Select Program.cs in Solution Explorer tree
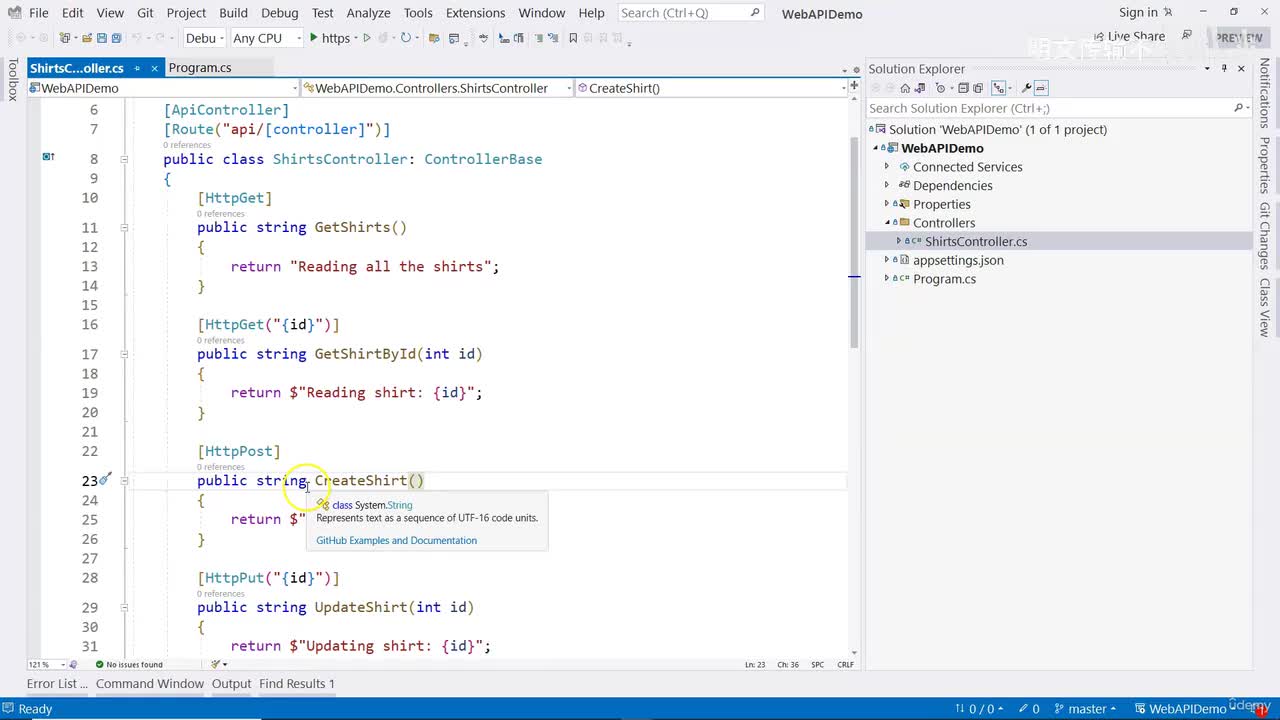Image resolution: width=1280 pixels, height=720 pixels. click(944, 279)
